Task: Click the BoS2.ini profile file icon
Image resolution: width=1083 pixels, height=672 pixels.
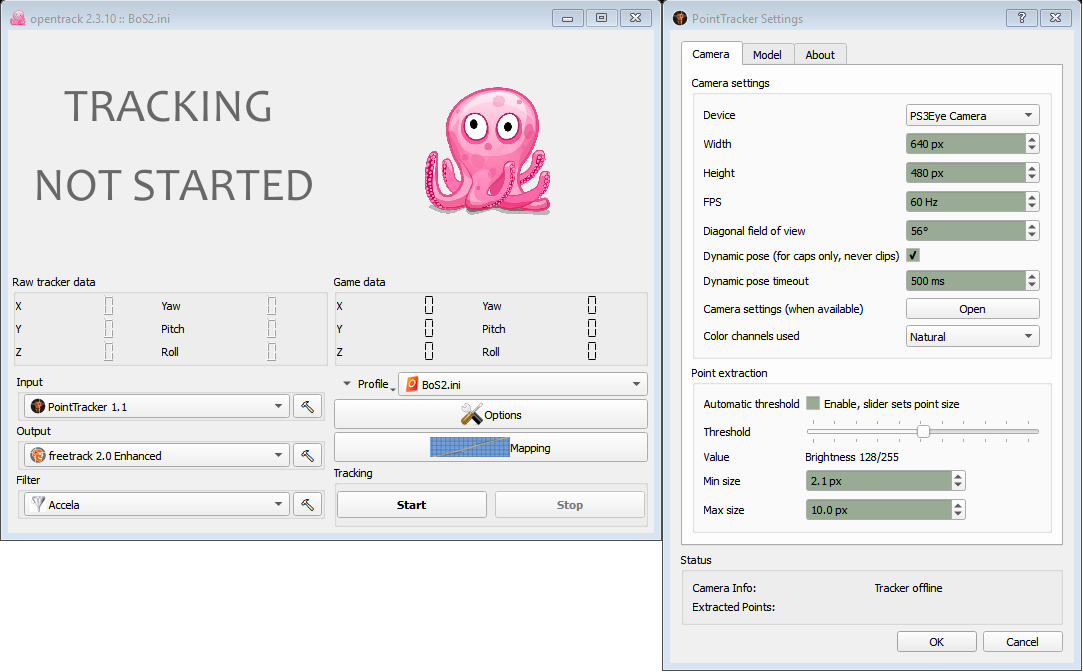Action: point(412,385)
